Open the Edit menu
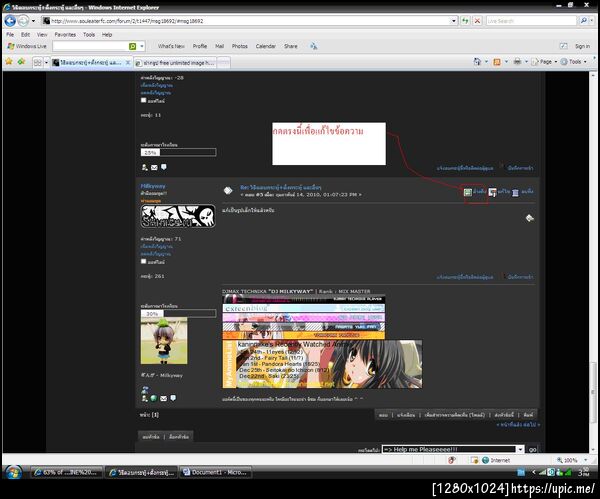The image size is (600, 499). tap(25, 34)
